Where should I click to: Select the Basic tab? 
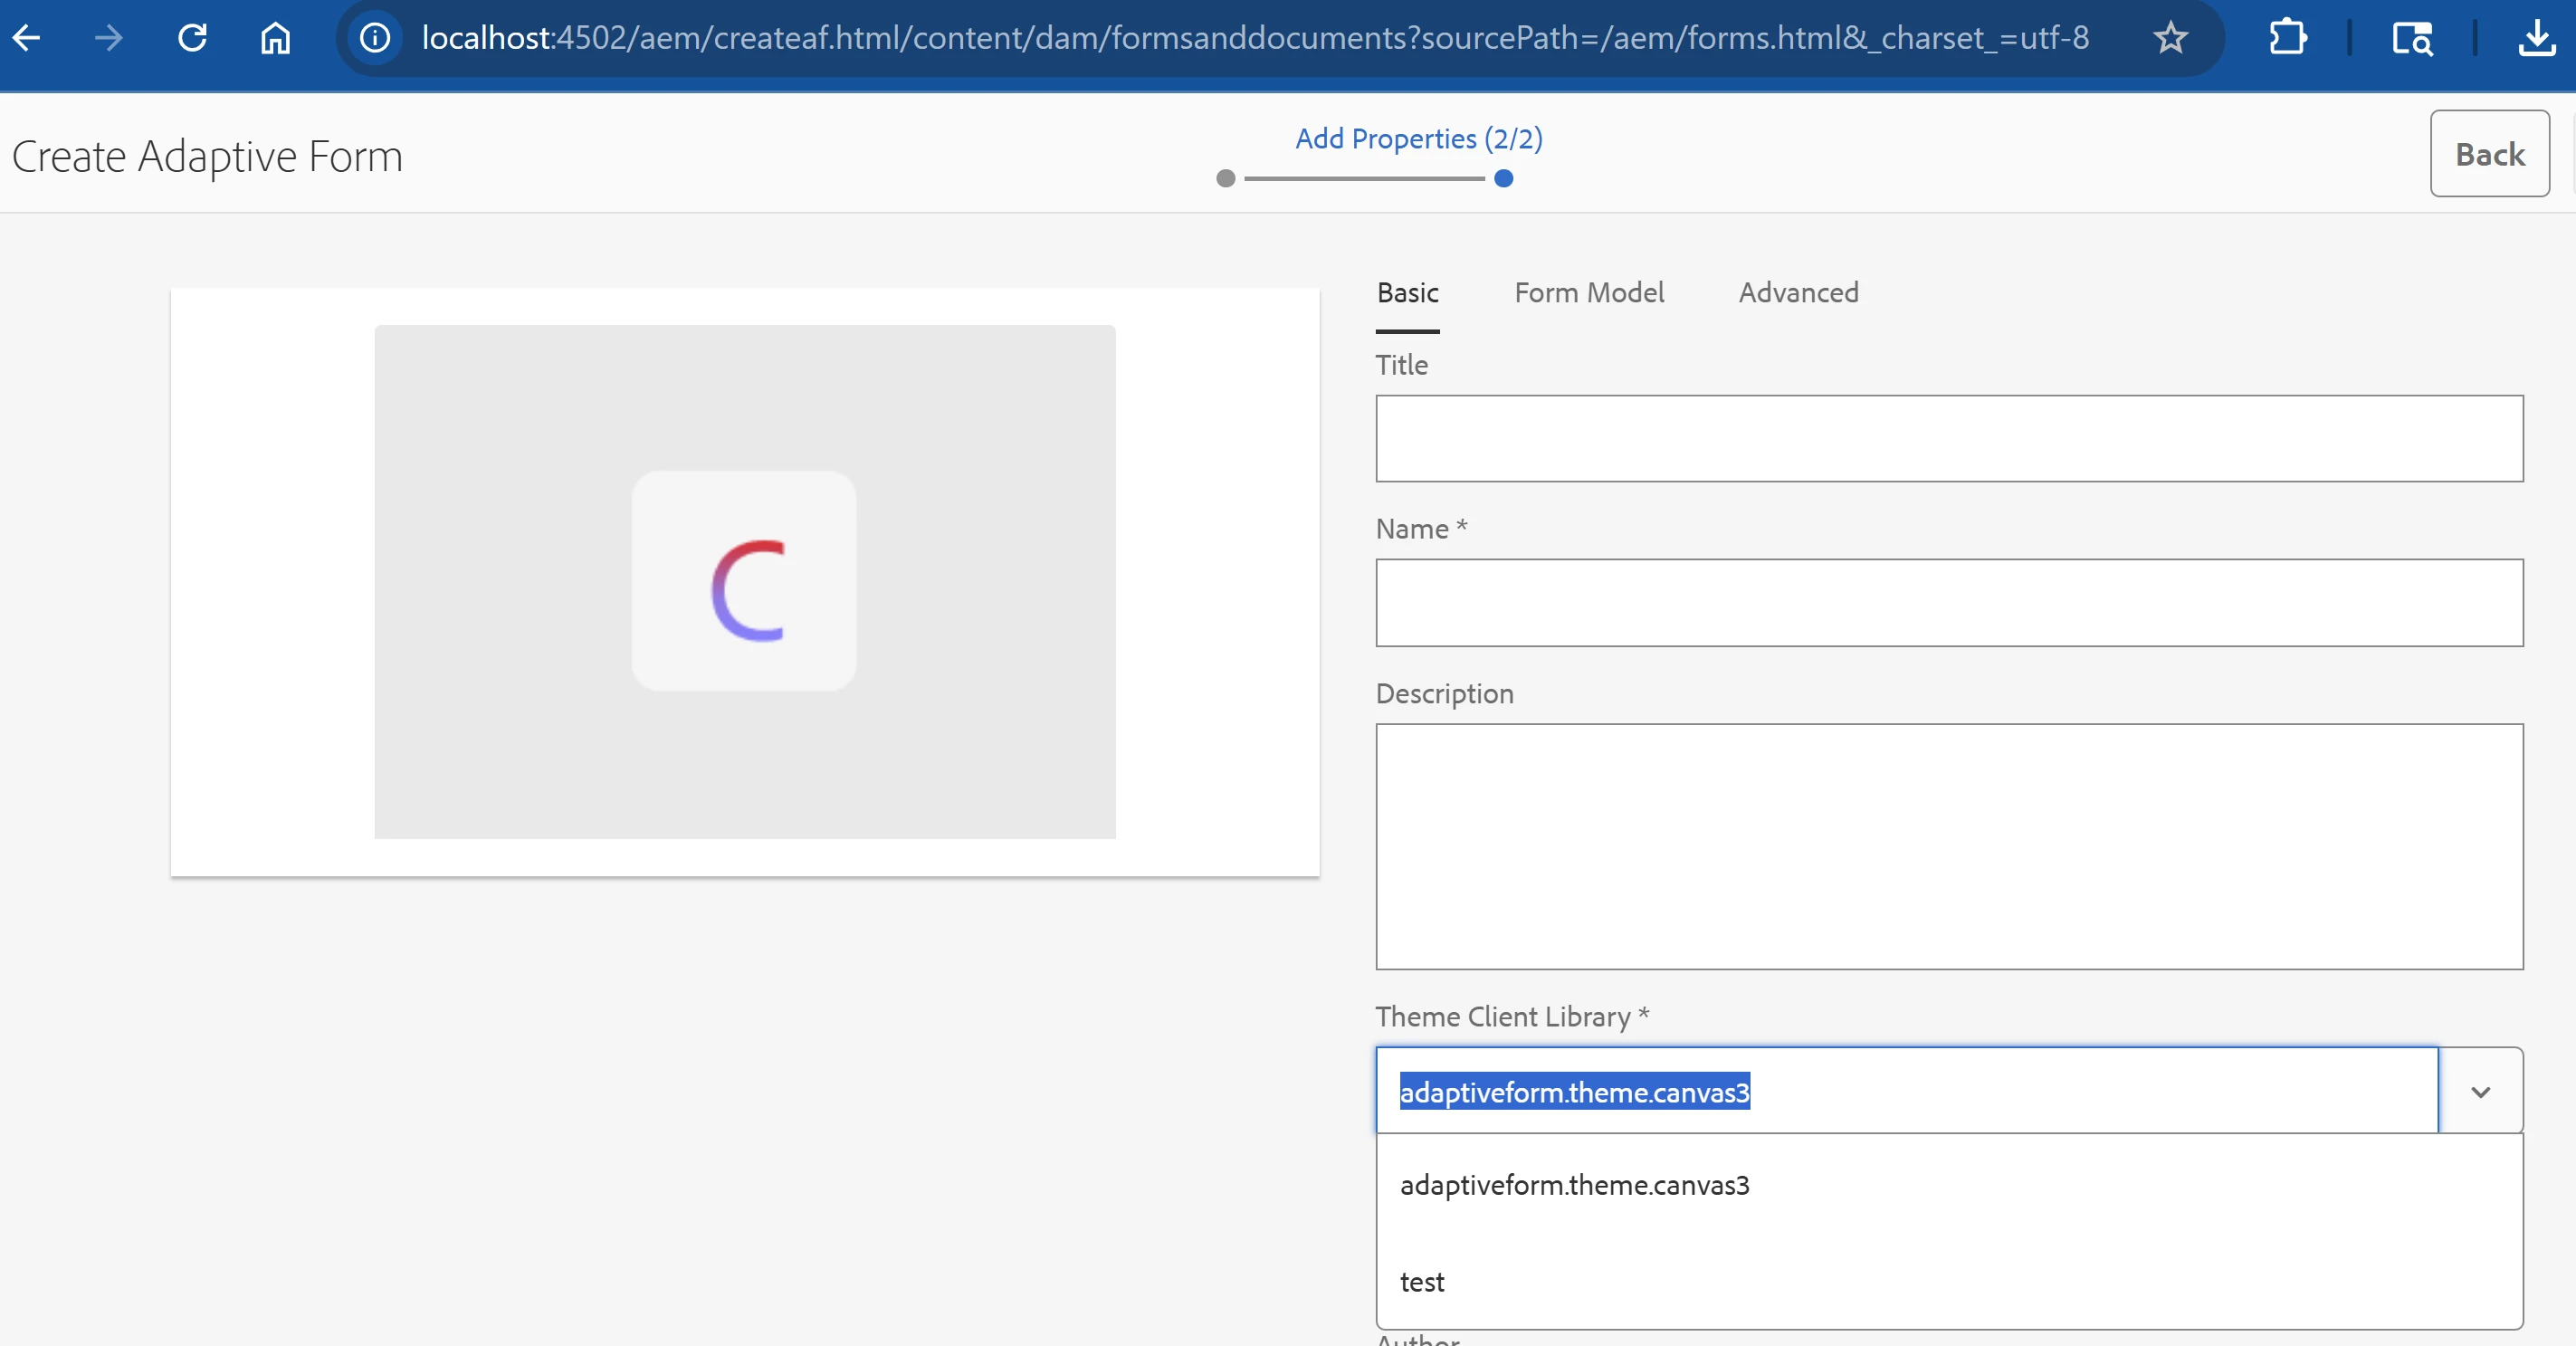(x=1407, y=293)
